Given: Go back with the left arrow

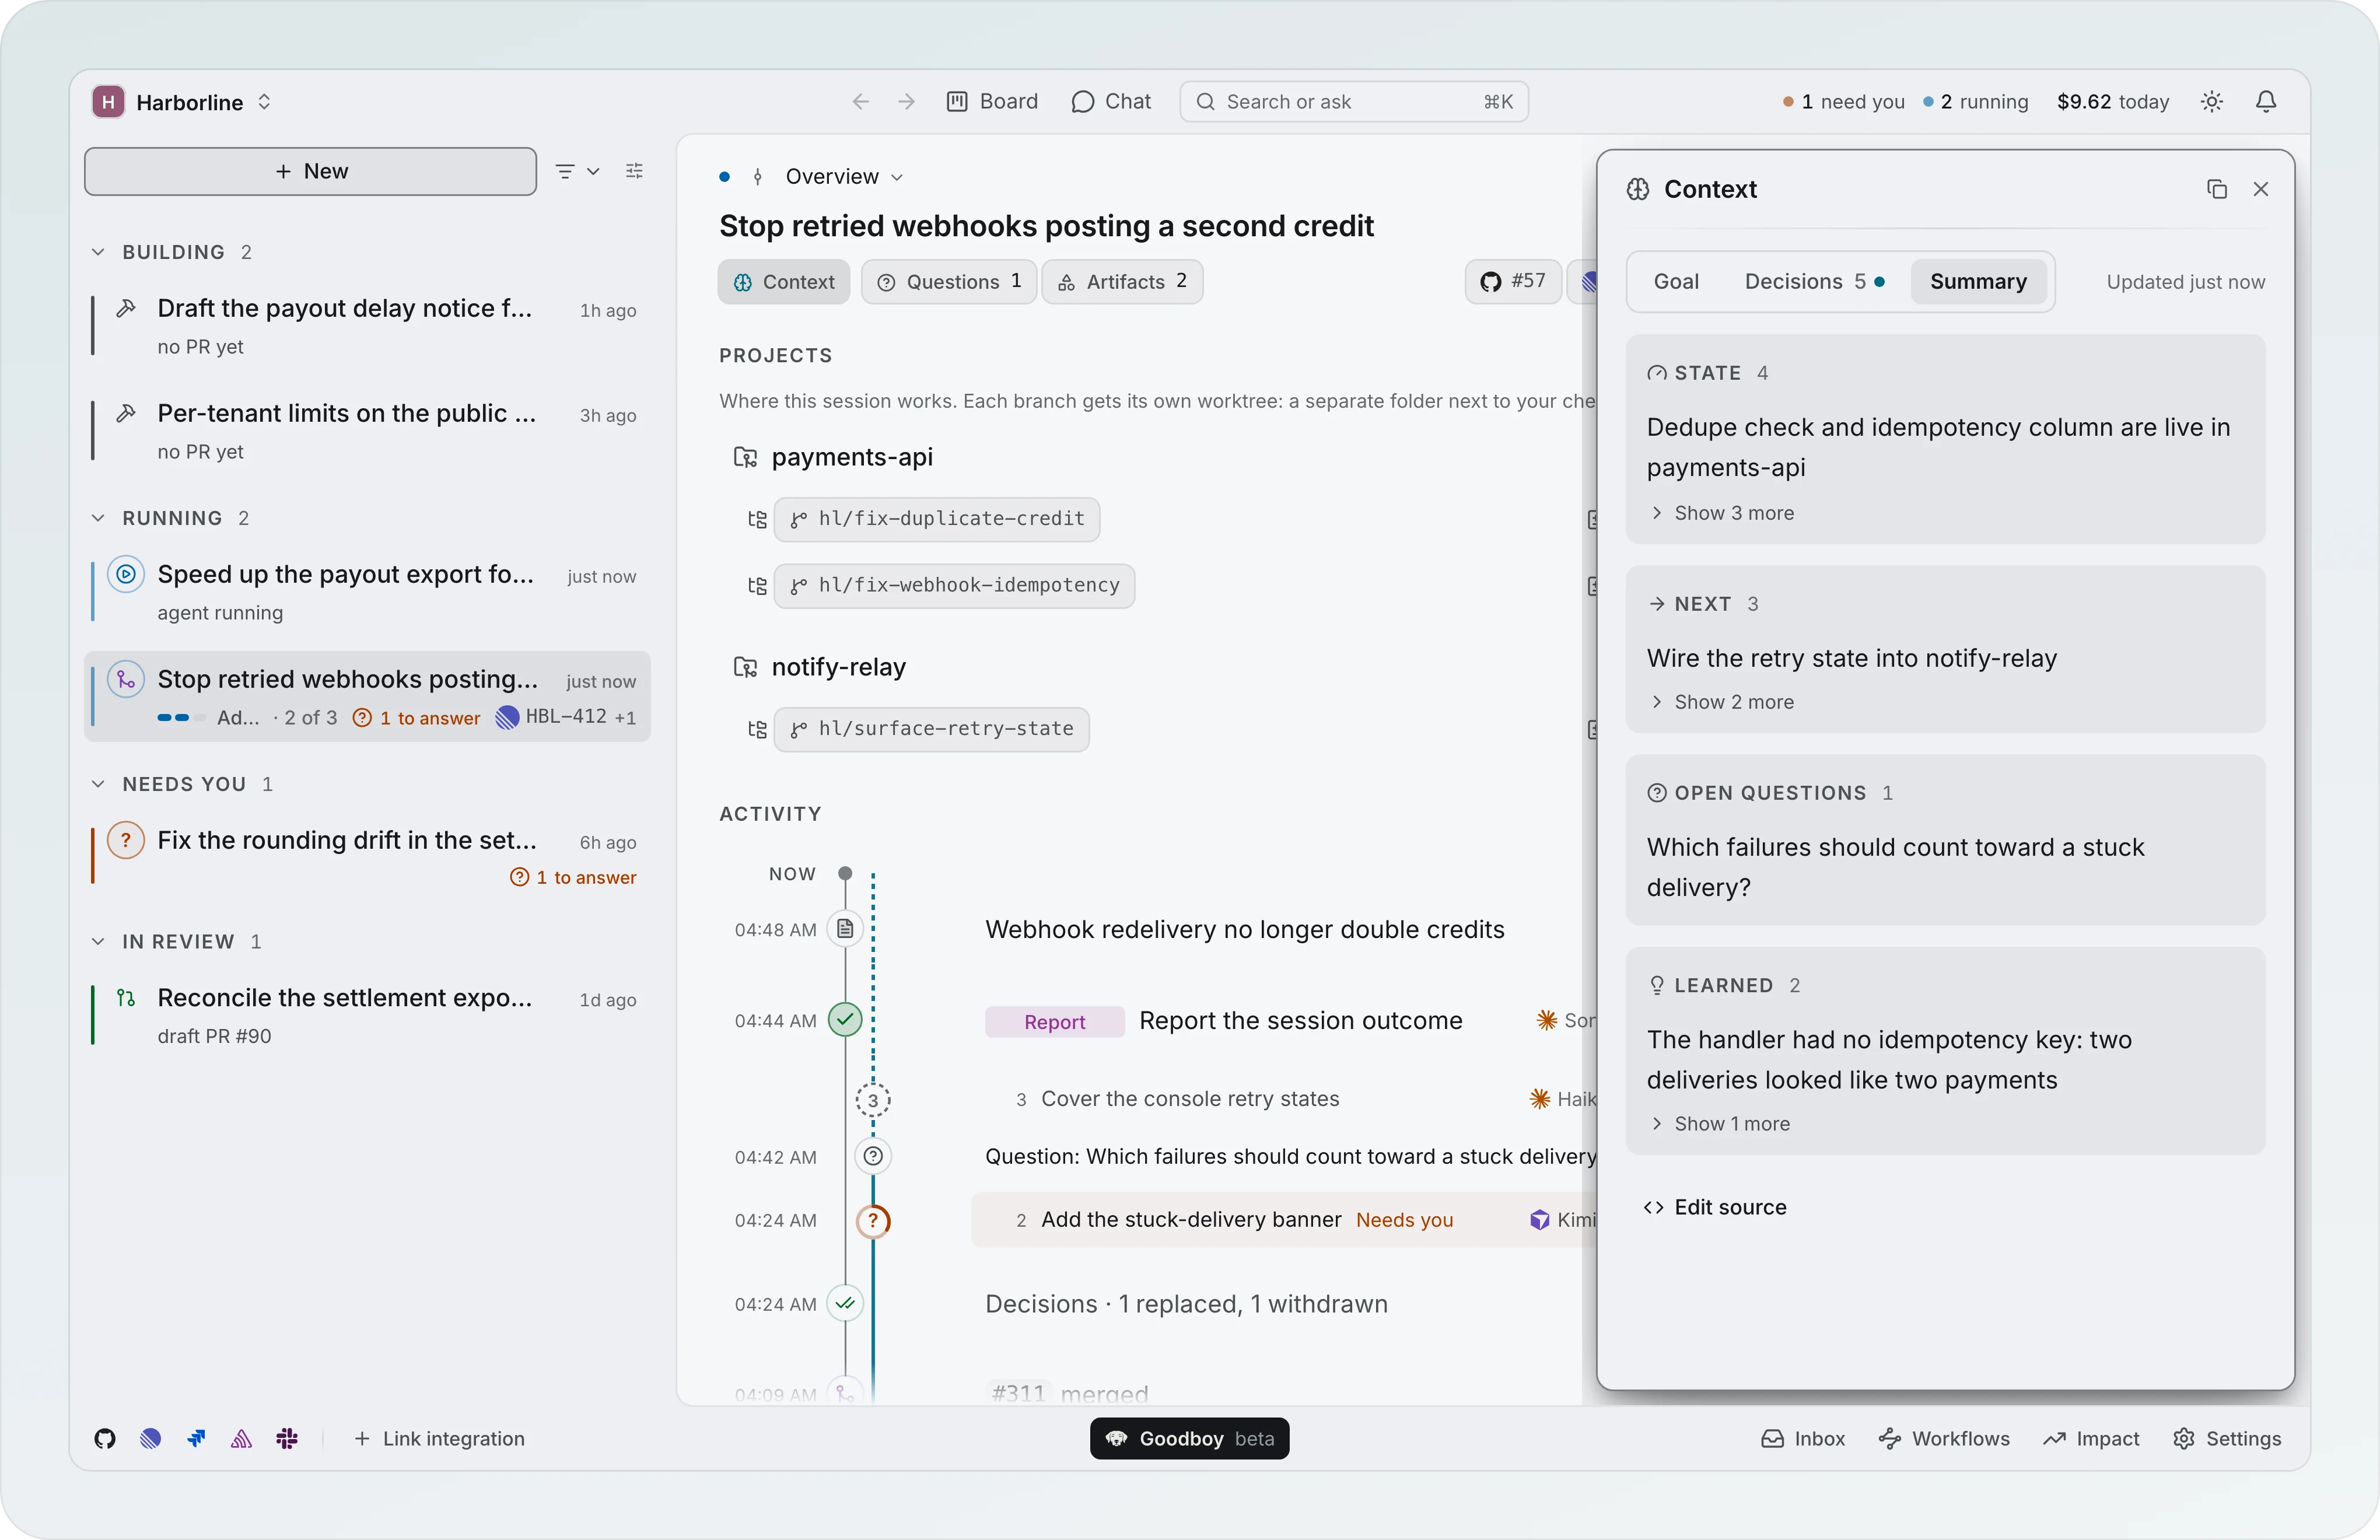Looking at the screenshot, I should pos(860,101).
